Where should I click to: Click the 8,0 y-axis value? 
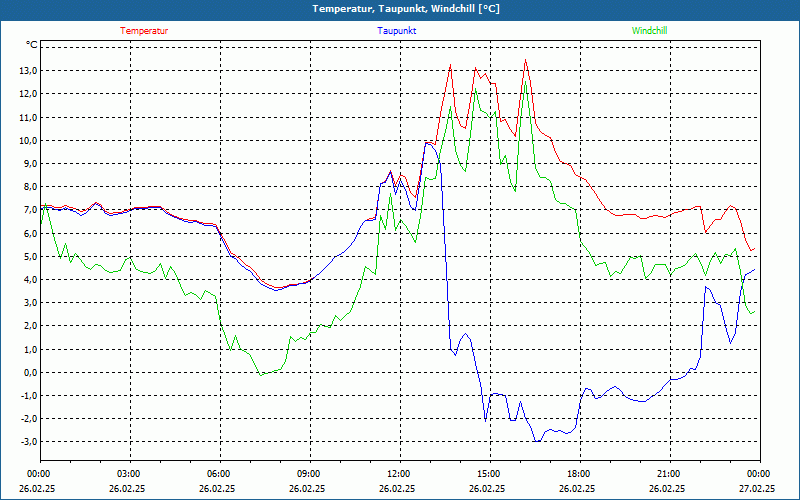(31, 187)
